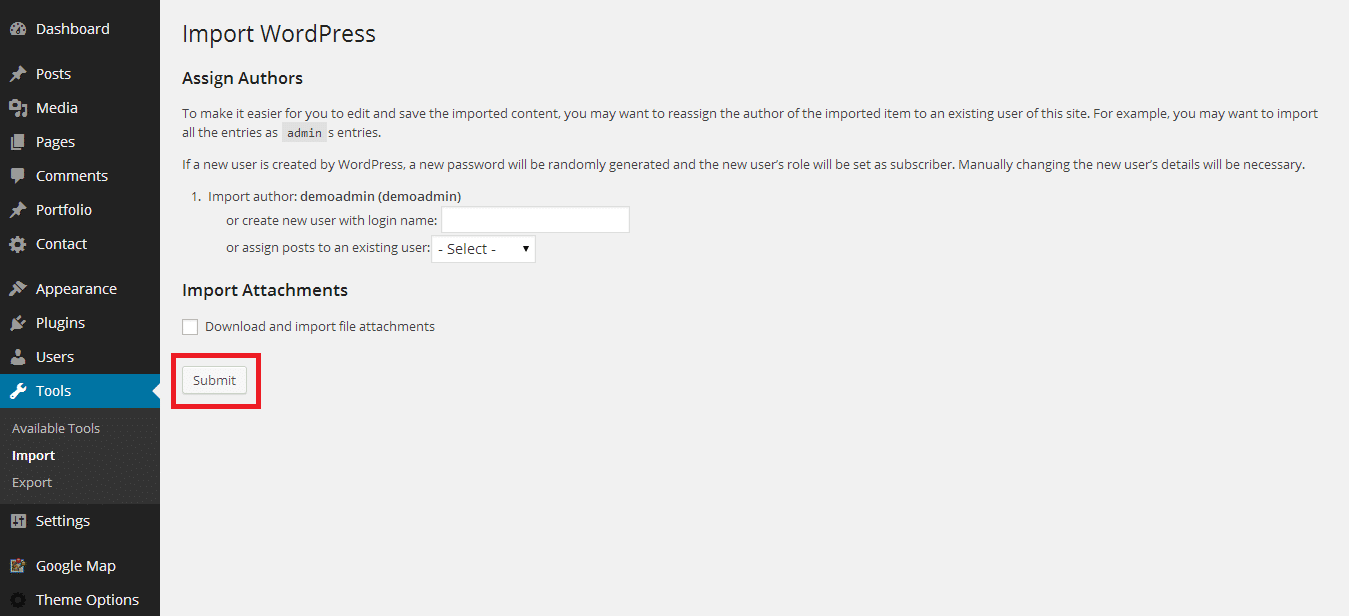Click the Google Map icon

click(18, 566)
